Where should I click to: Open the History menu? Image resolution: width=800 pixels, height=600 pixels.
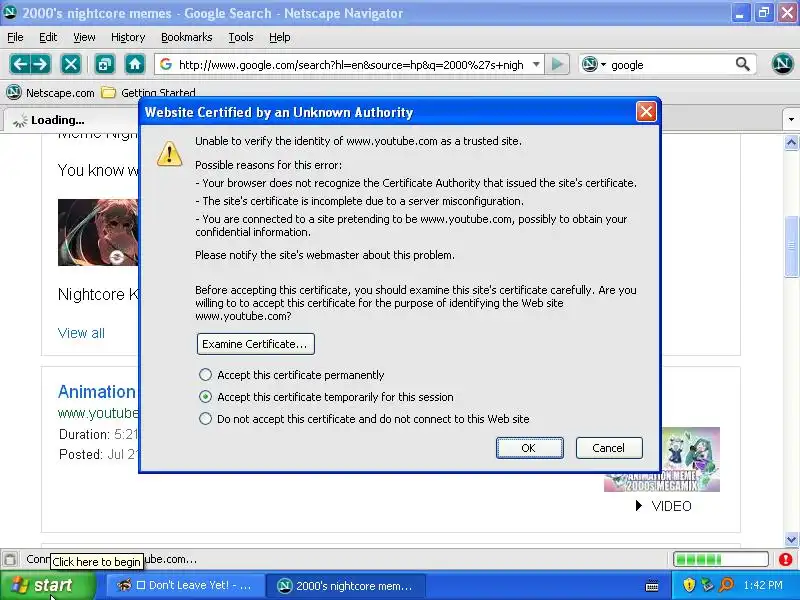point(128,37)
